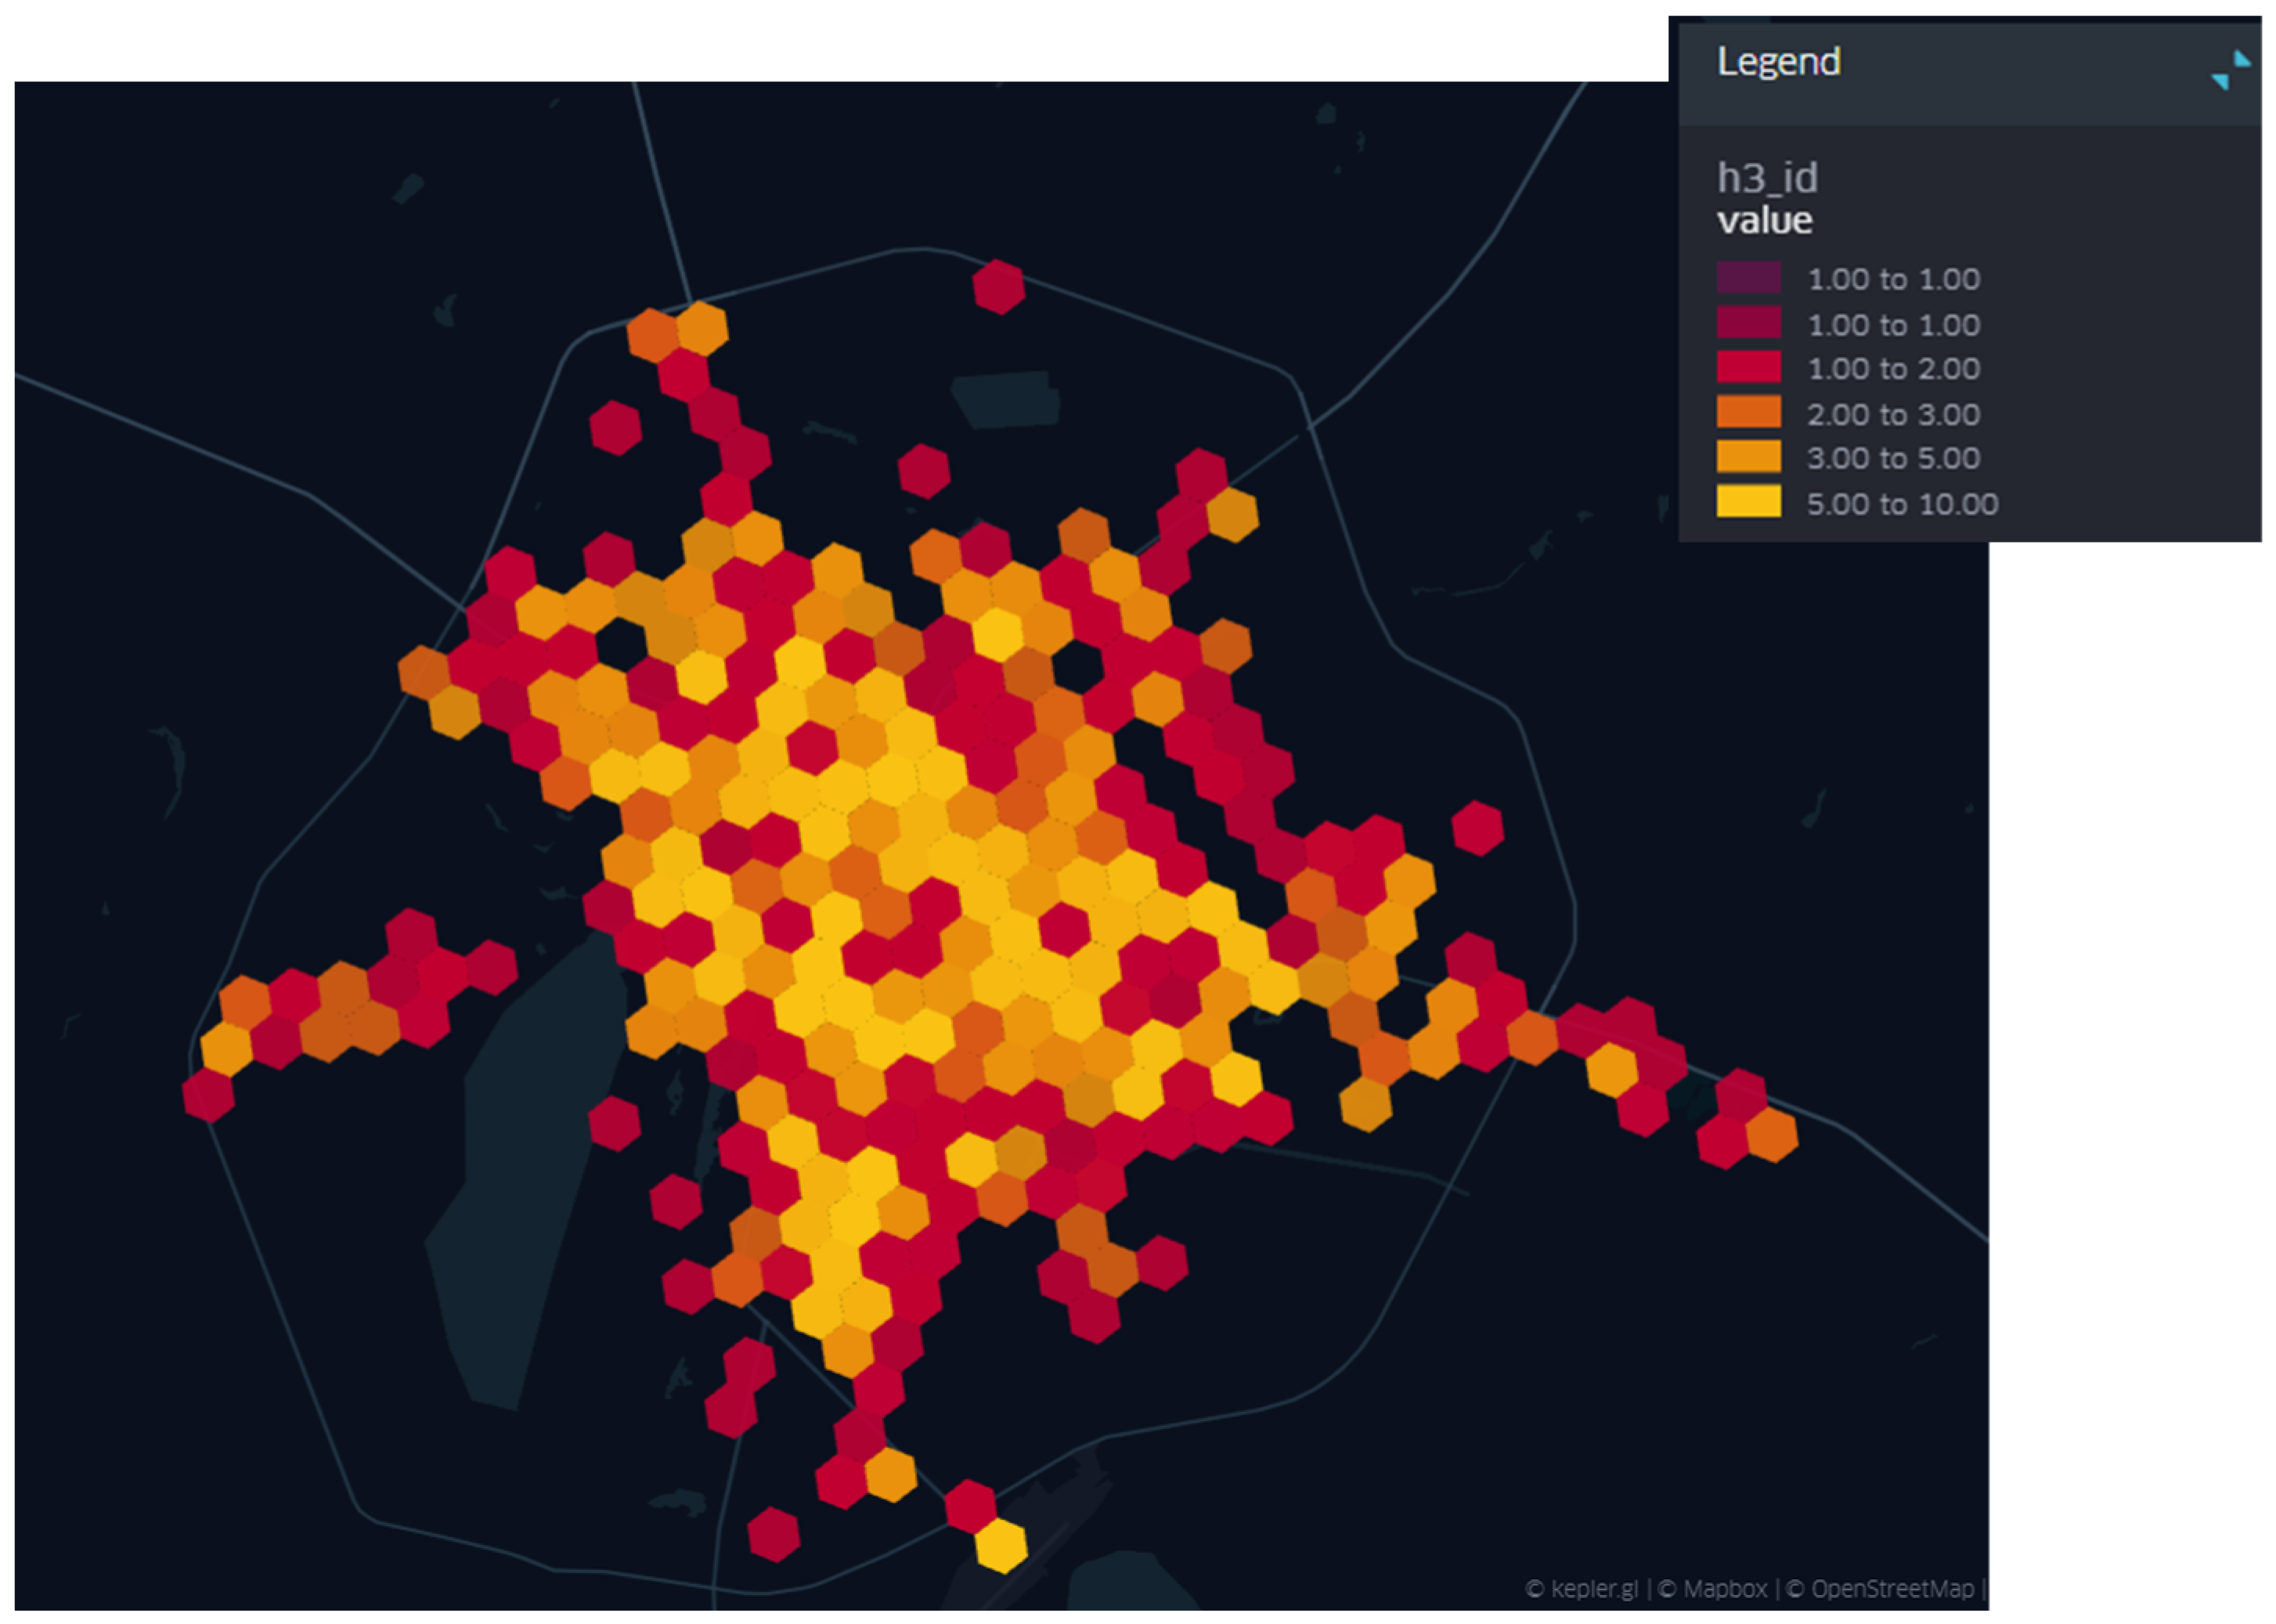
Task: Open the OpenStreetMap attribution link
Action: pyautogui.click(x=1892, y=1589)
